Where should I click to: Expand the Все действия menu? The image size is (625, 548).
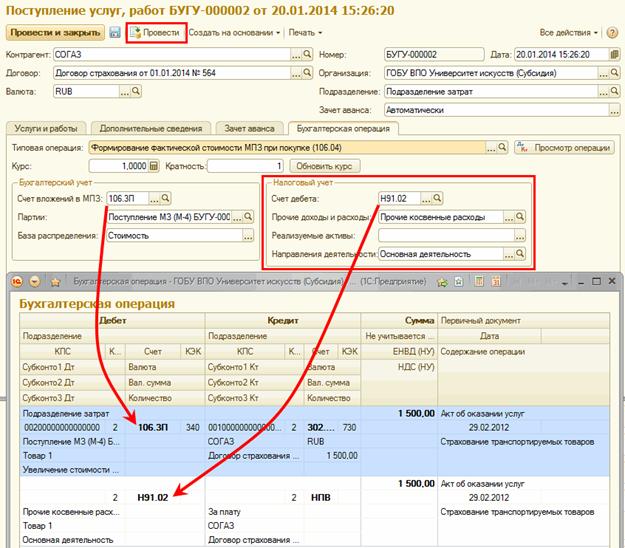point(568,33)
